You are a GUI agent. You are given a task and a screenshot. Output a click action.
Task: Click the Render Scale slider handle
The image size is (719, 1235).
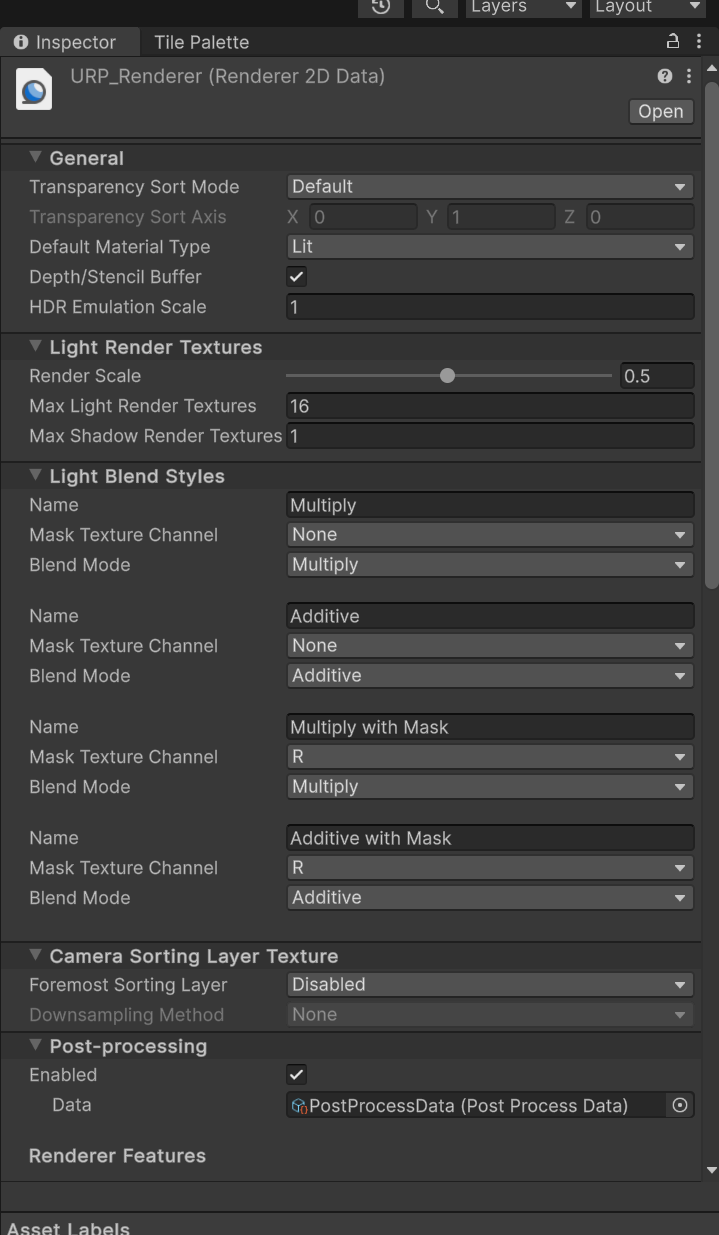pos(447,376)
